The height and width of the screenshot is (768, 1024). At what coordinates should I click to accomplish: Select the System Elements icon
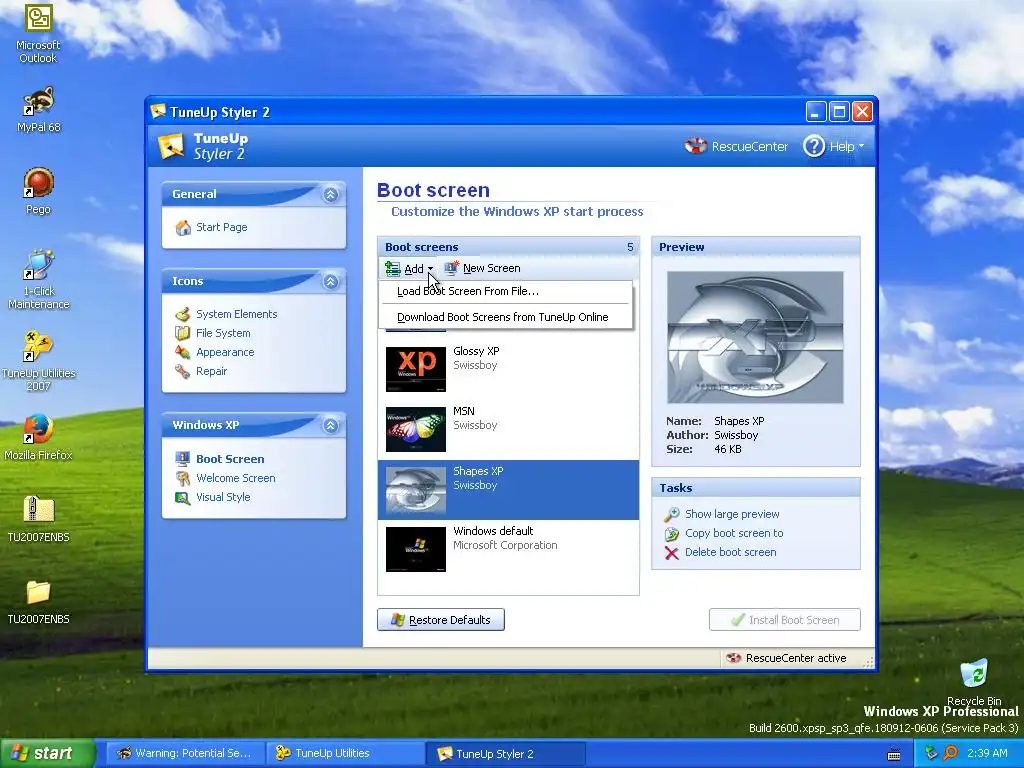coord(183,314)
